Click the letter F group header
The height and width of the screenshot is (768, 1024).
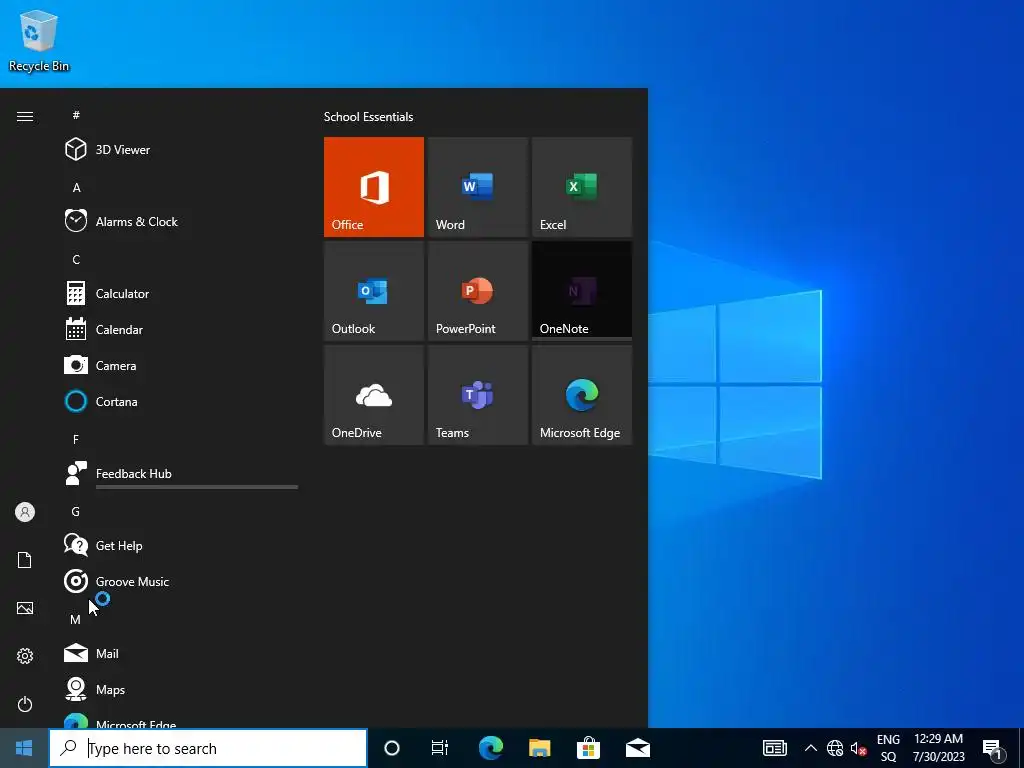pos(76,440)
